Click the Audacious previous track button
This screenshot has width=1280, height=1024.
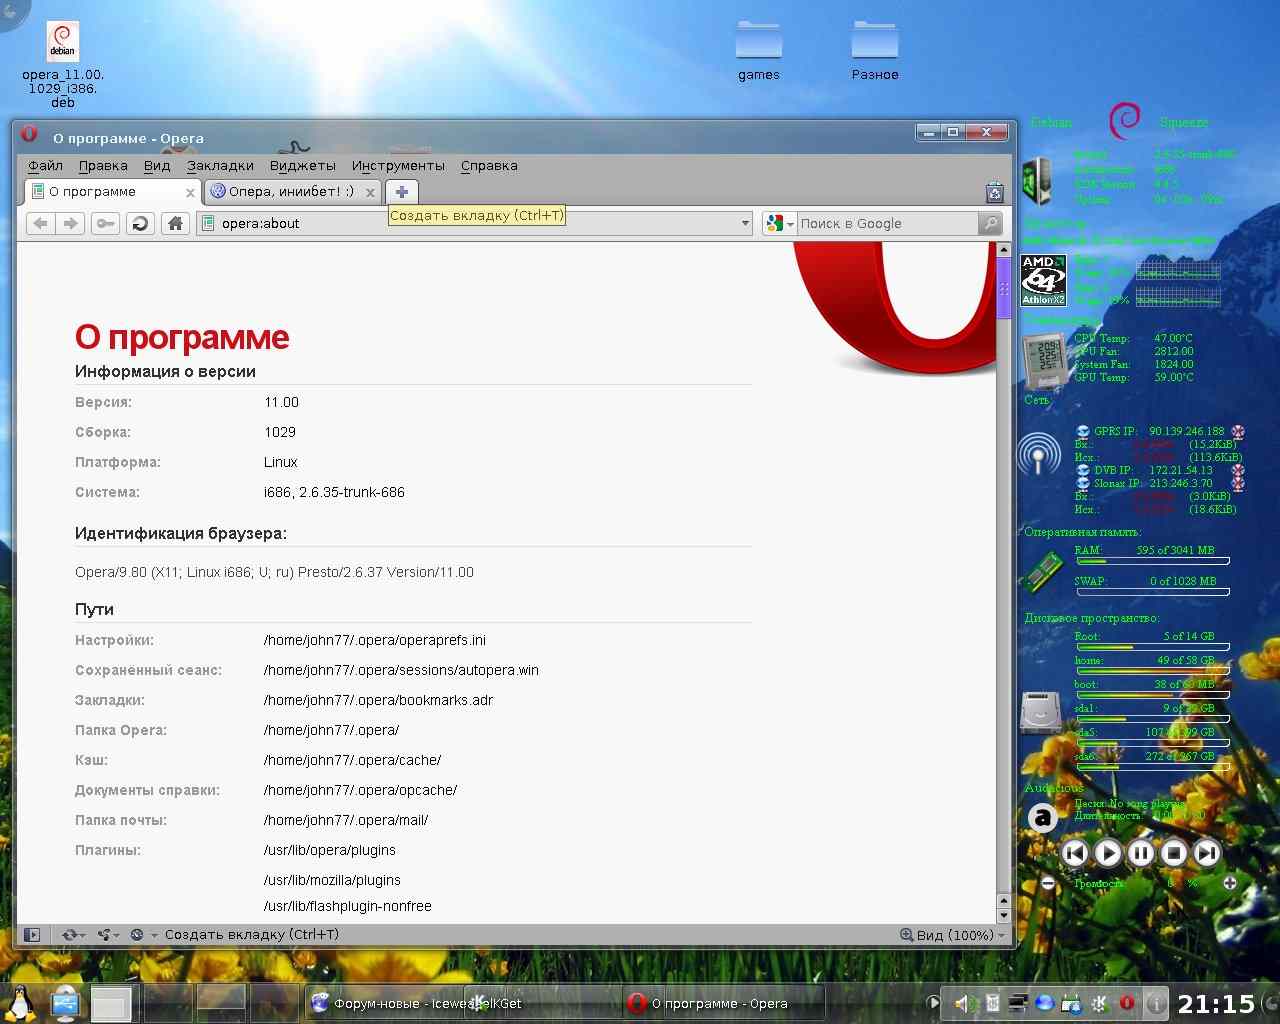1075,853
